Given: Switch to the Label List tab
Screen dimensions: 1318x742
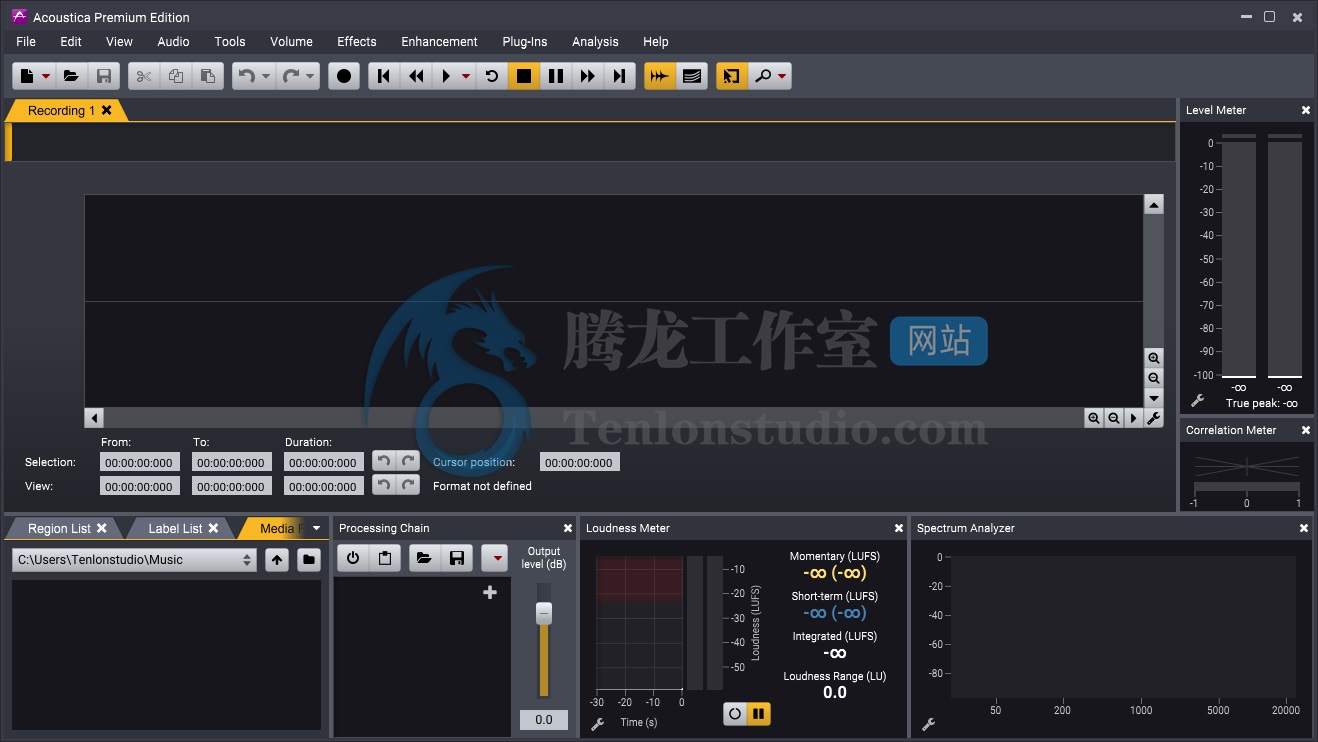Looking at the screenshot, I should 175,528.
